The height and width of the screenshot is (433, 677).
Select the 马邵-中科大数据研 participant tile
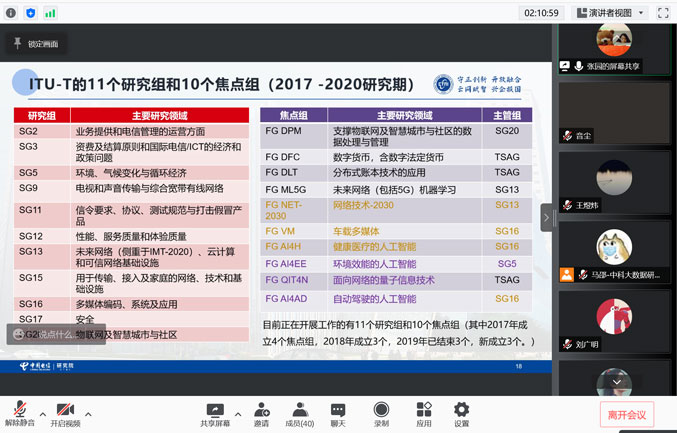pos(615,252)
